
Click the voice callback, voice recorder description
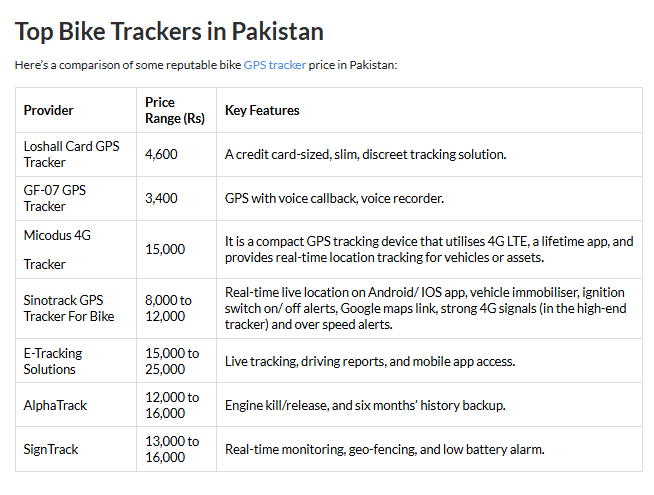tap(334, 198)
